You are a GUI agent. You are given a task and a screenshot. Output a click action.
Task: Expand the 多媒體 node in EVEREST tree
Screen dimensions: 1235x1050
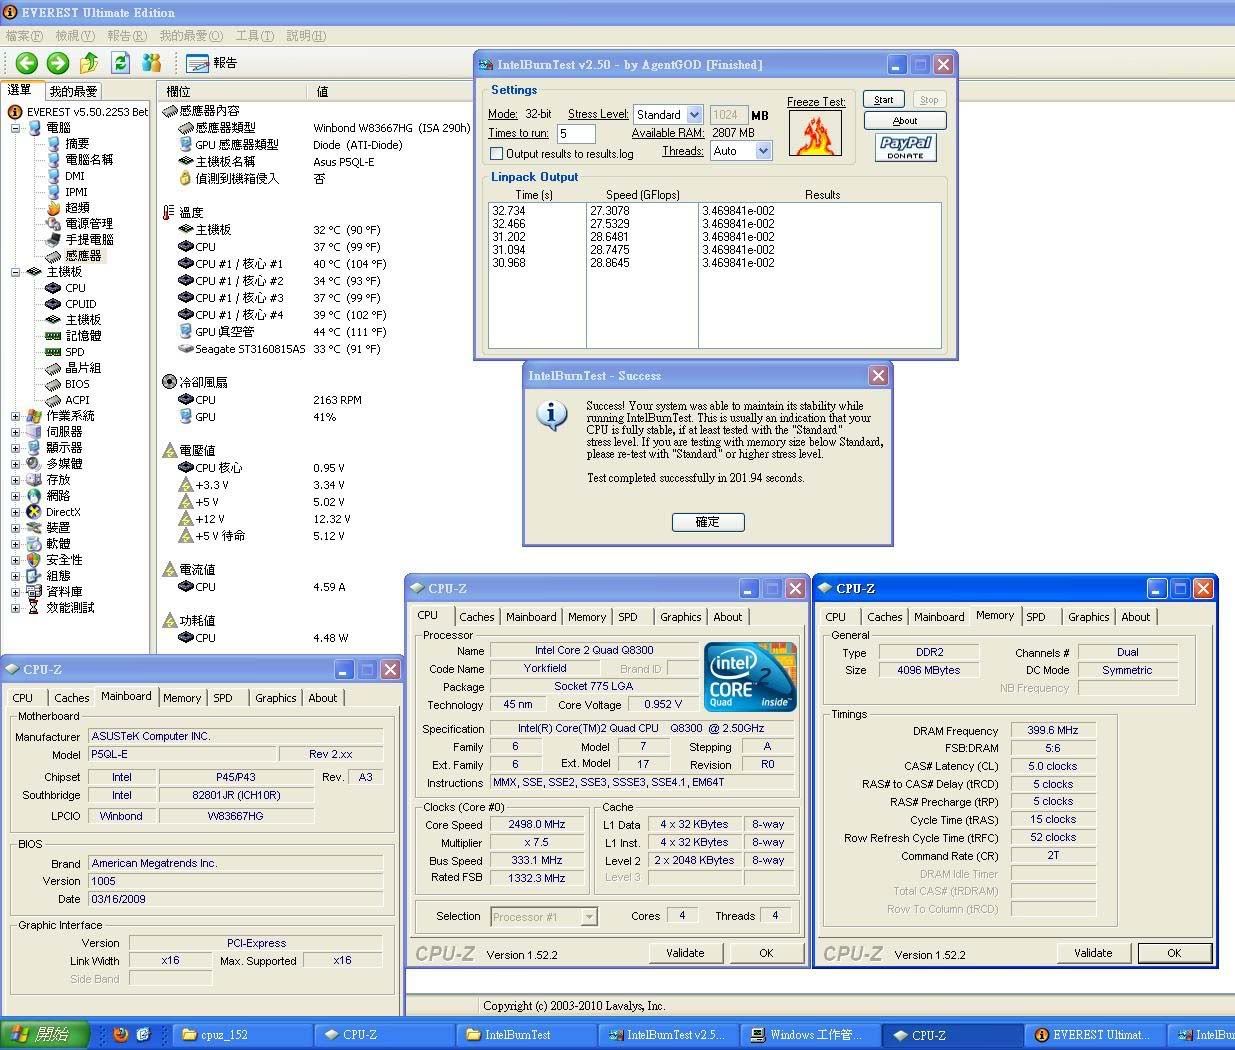point(16,464)
